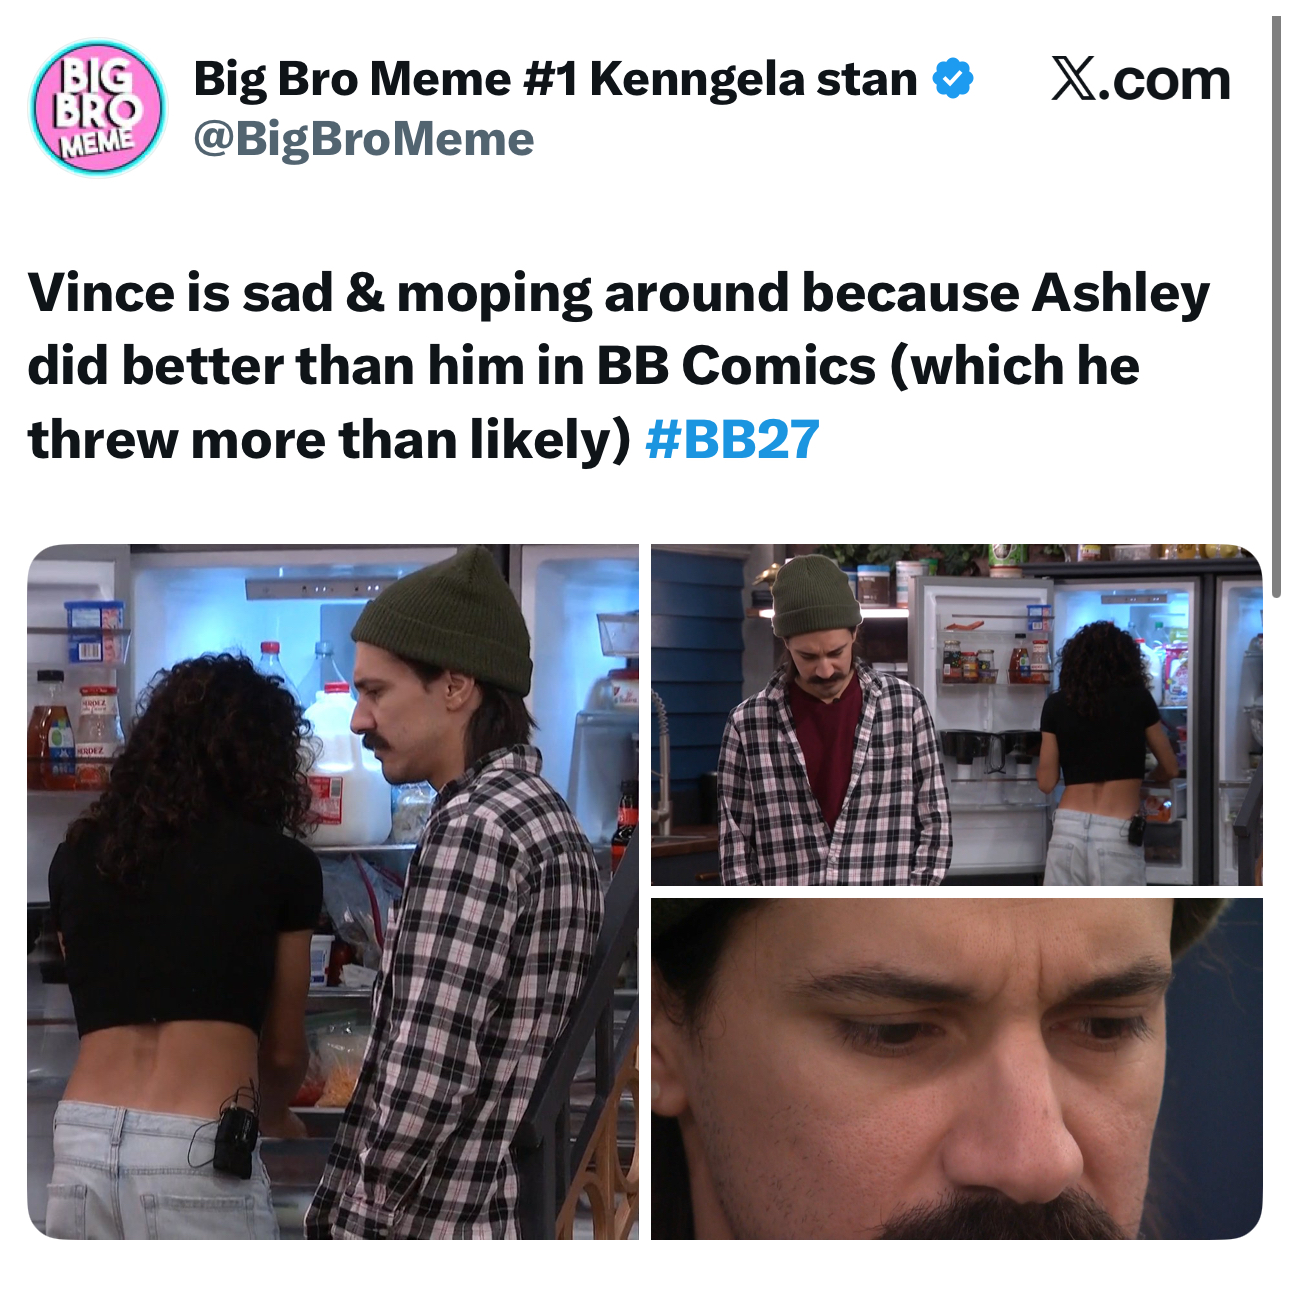Open the #BB27 hashtag link
This screenshot has width=1290, height=1311.
point(733,439)
